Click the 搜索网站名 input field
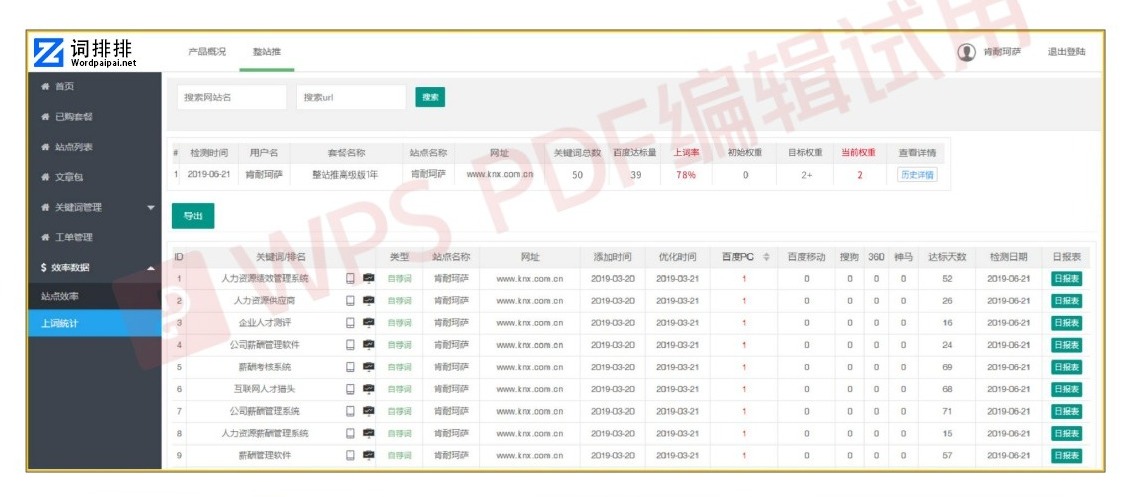This screenshot has height=497, width=1131. 231,97
